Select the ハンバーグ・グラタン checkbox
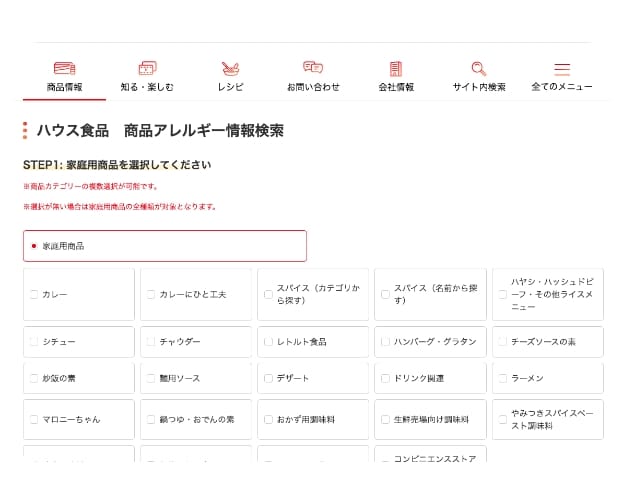636x488 pixels. point(385,342)
